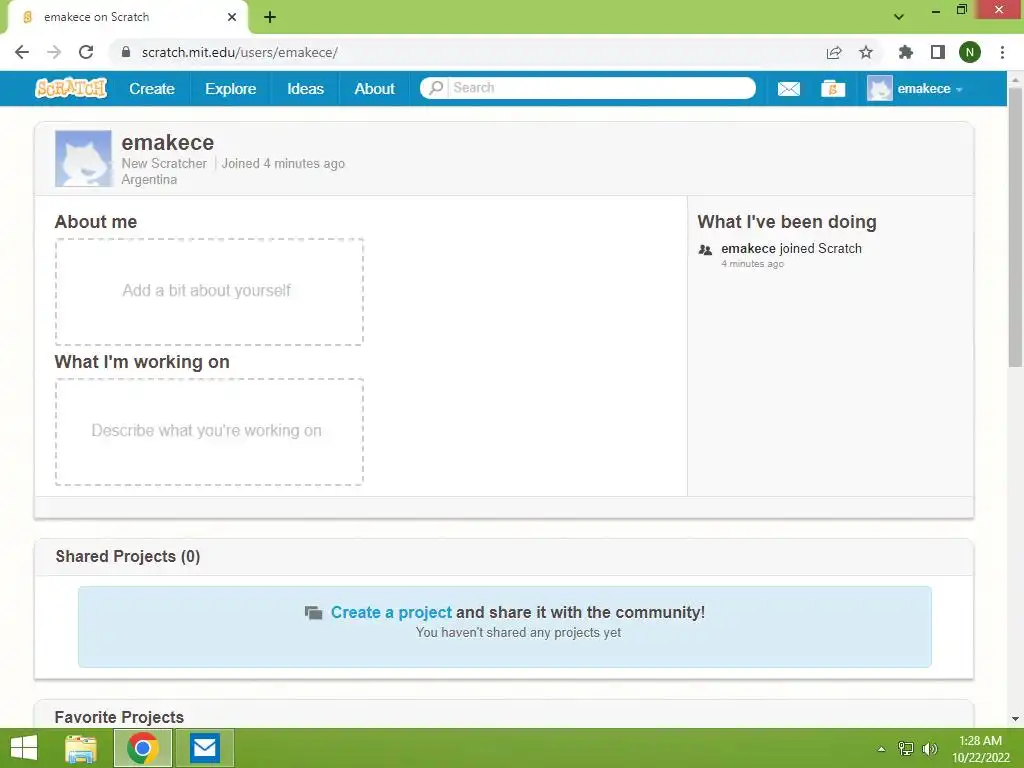Image resolution: width=1024 pixels, height=768 pixels.
Task: Click the About me text box
Action: click(209, 291)
